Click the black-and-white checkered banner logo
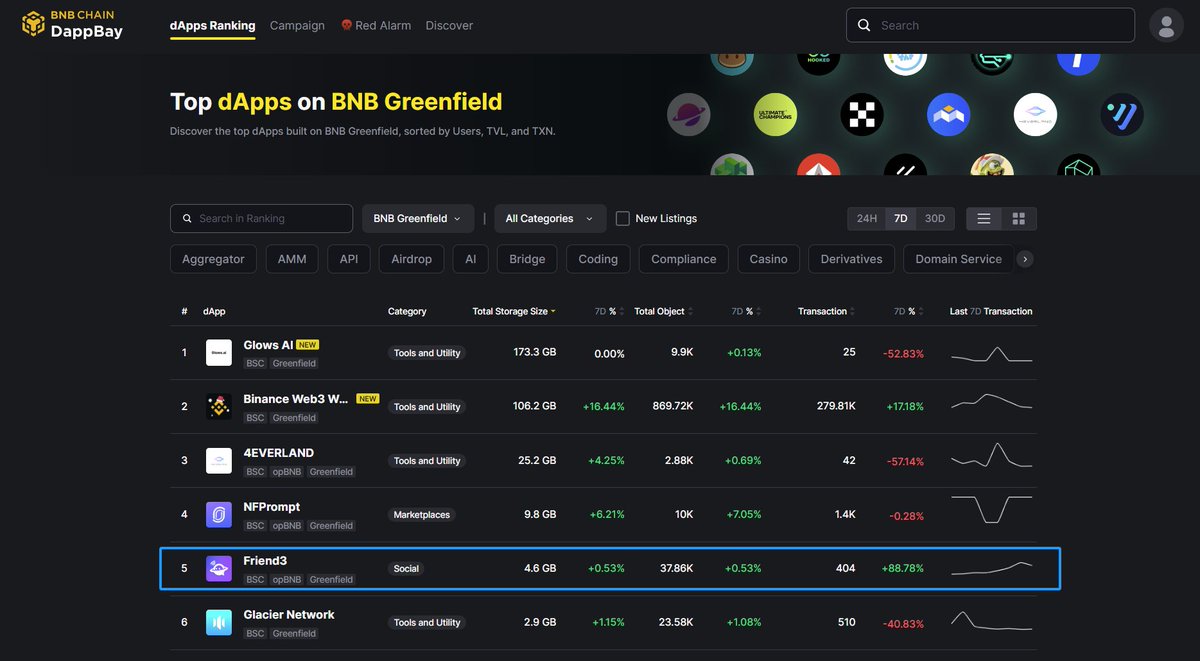The image size is (1200, 661). (861, 115)
